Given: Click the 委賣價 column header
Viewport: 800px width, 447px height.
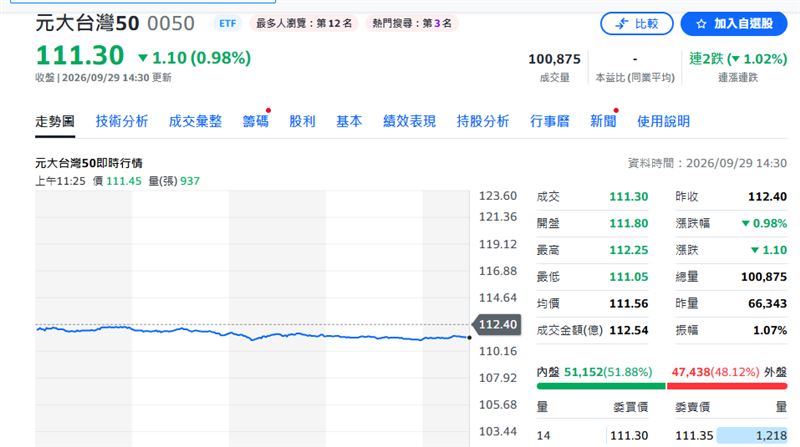Looking at the screenshot, I should click(x=693, y=407).
